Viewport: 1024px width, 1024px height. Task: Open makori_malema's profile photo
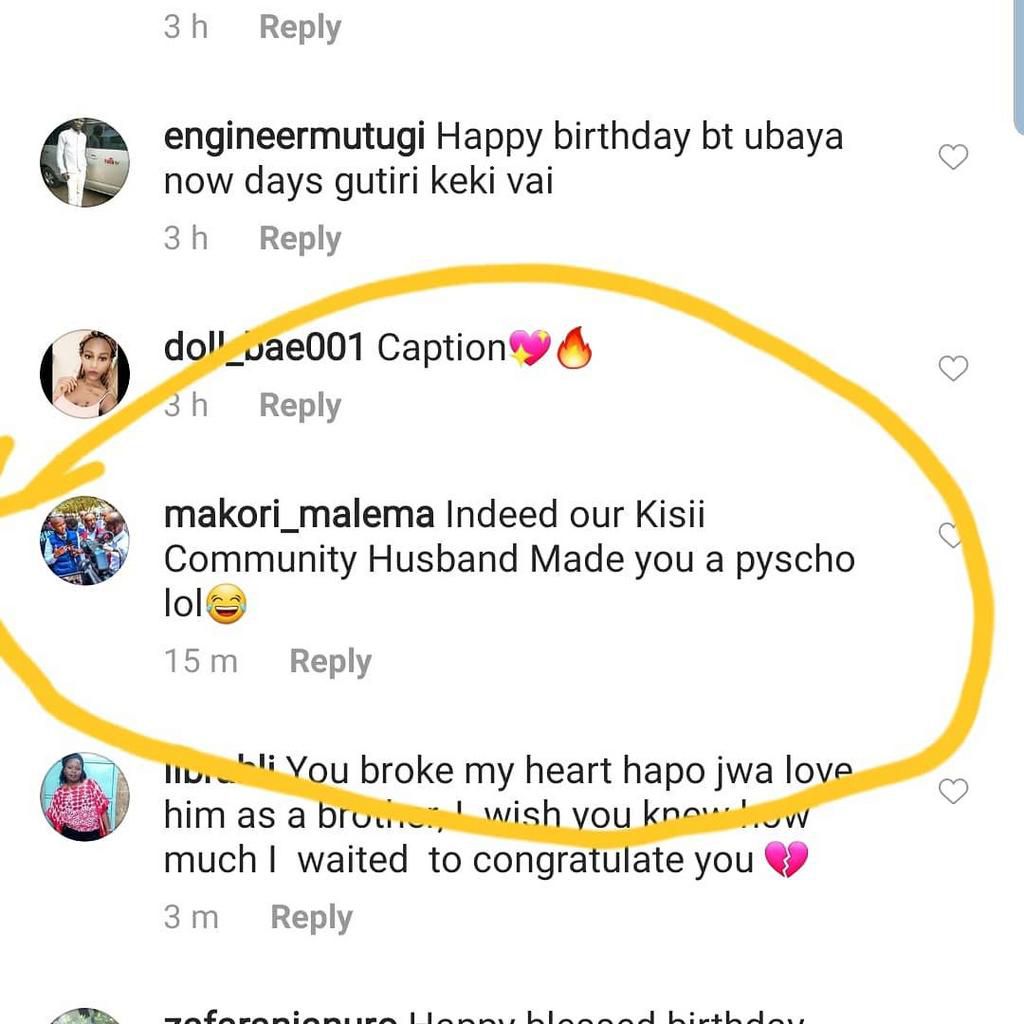(x=85, y=540)
